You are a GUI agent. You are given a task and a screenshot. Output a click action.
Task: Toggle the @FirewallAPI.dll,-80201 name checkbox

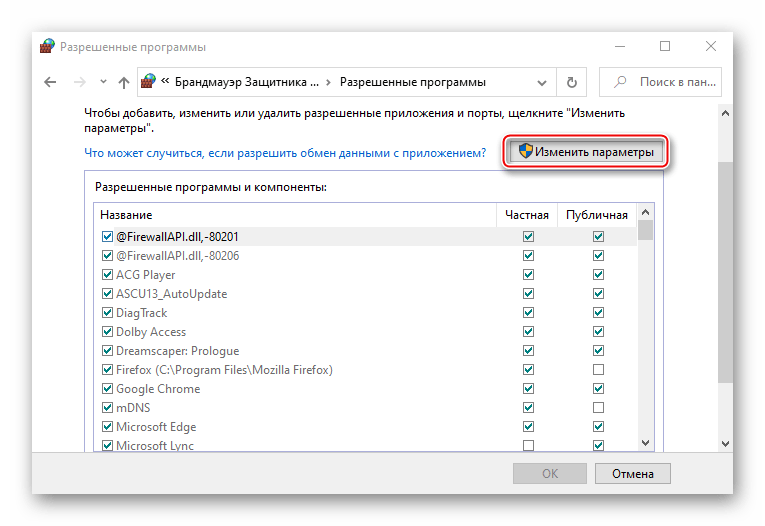(107, 237)
